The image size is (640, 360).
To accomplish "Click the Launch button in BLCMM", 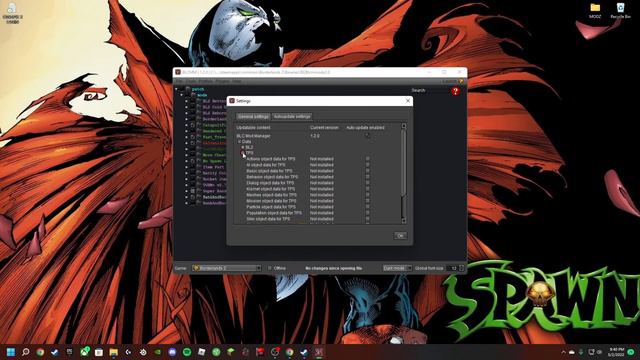I will click(x=453, y=81).
